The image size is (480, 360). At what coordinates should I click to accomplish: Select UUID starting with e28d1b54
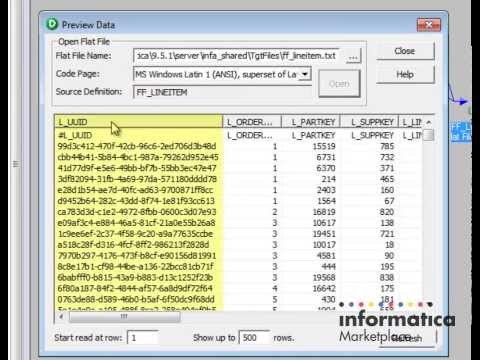point(135,190)
